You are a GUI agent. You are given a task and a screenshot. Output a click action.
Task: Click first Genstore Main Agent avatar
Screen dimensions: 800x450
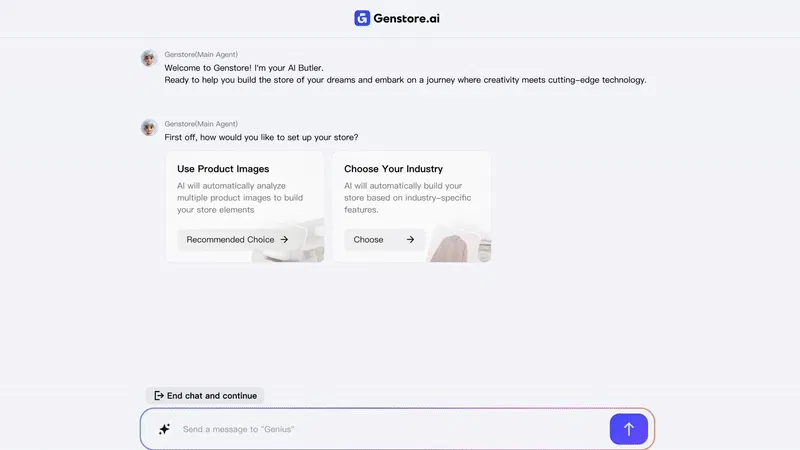coord(149,58)
